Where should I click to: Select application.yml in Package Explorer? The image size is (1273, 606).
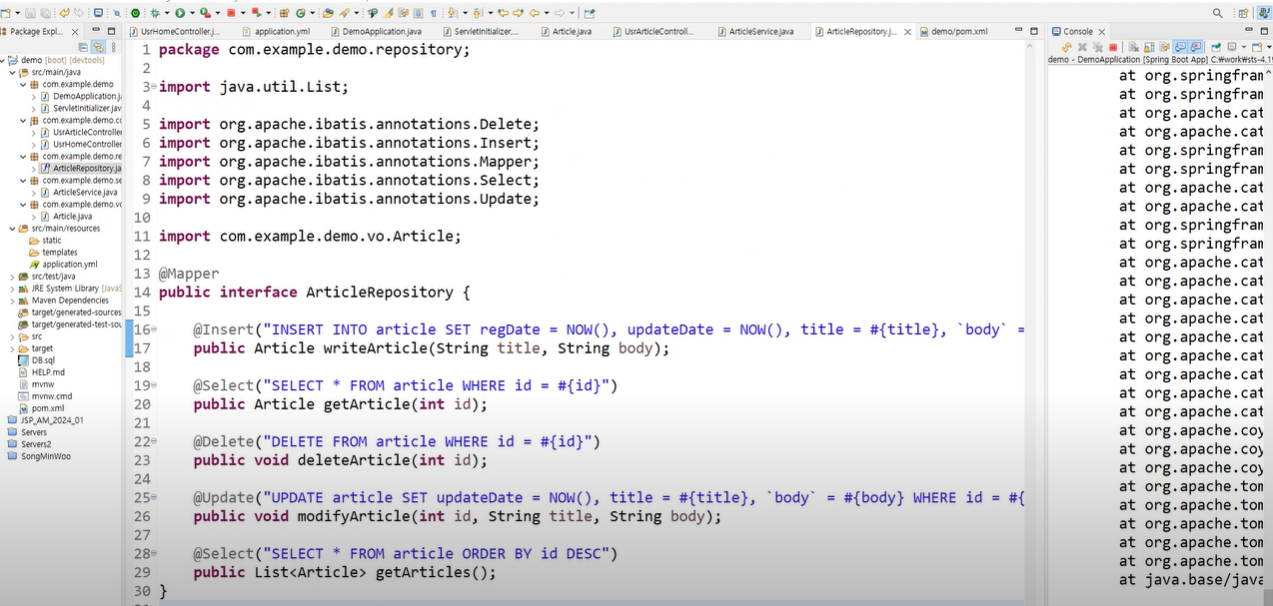tap(70, 264)
